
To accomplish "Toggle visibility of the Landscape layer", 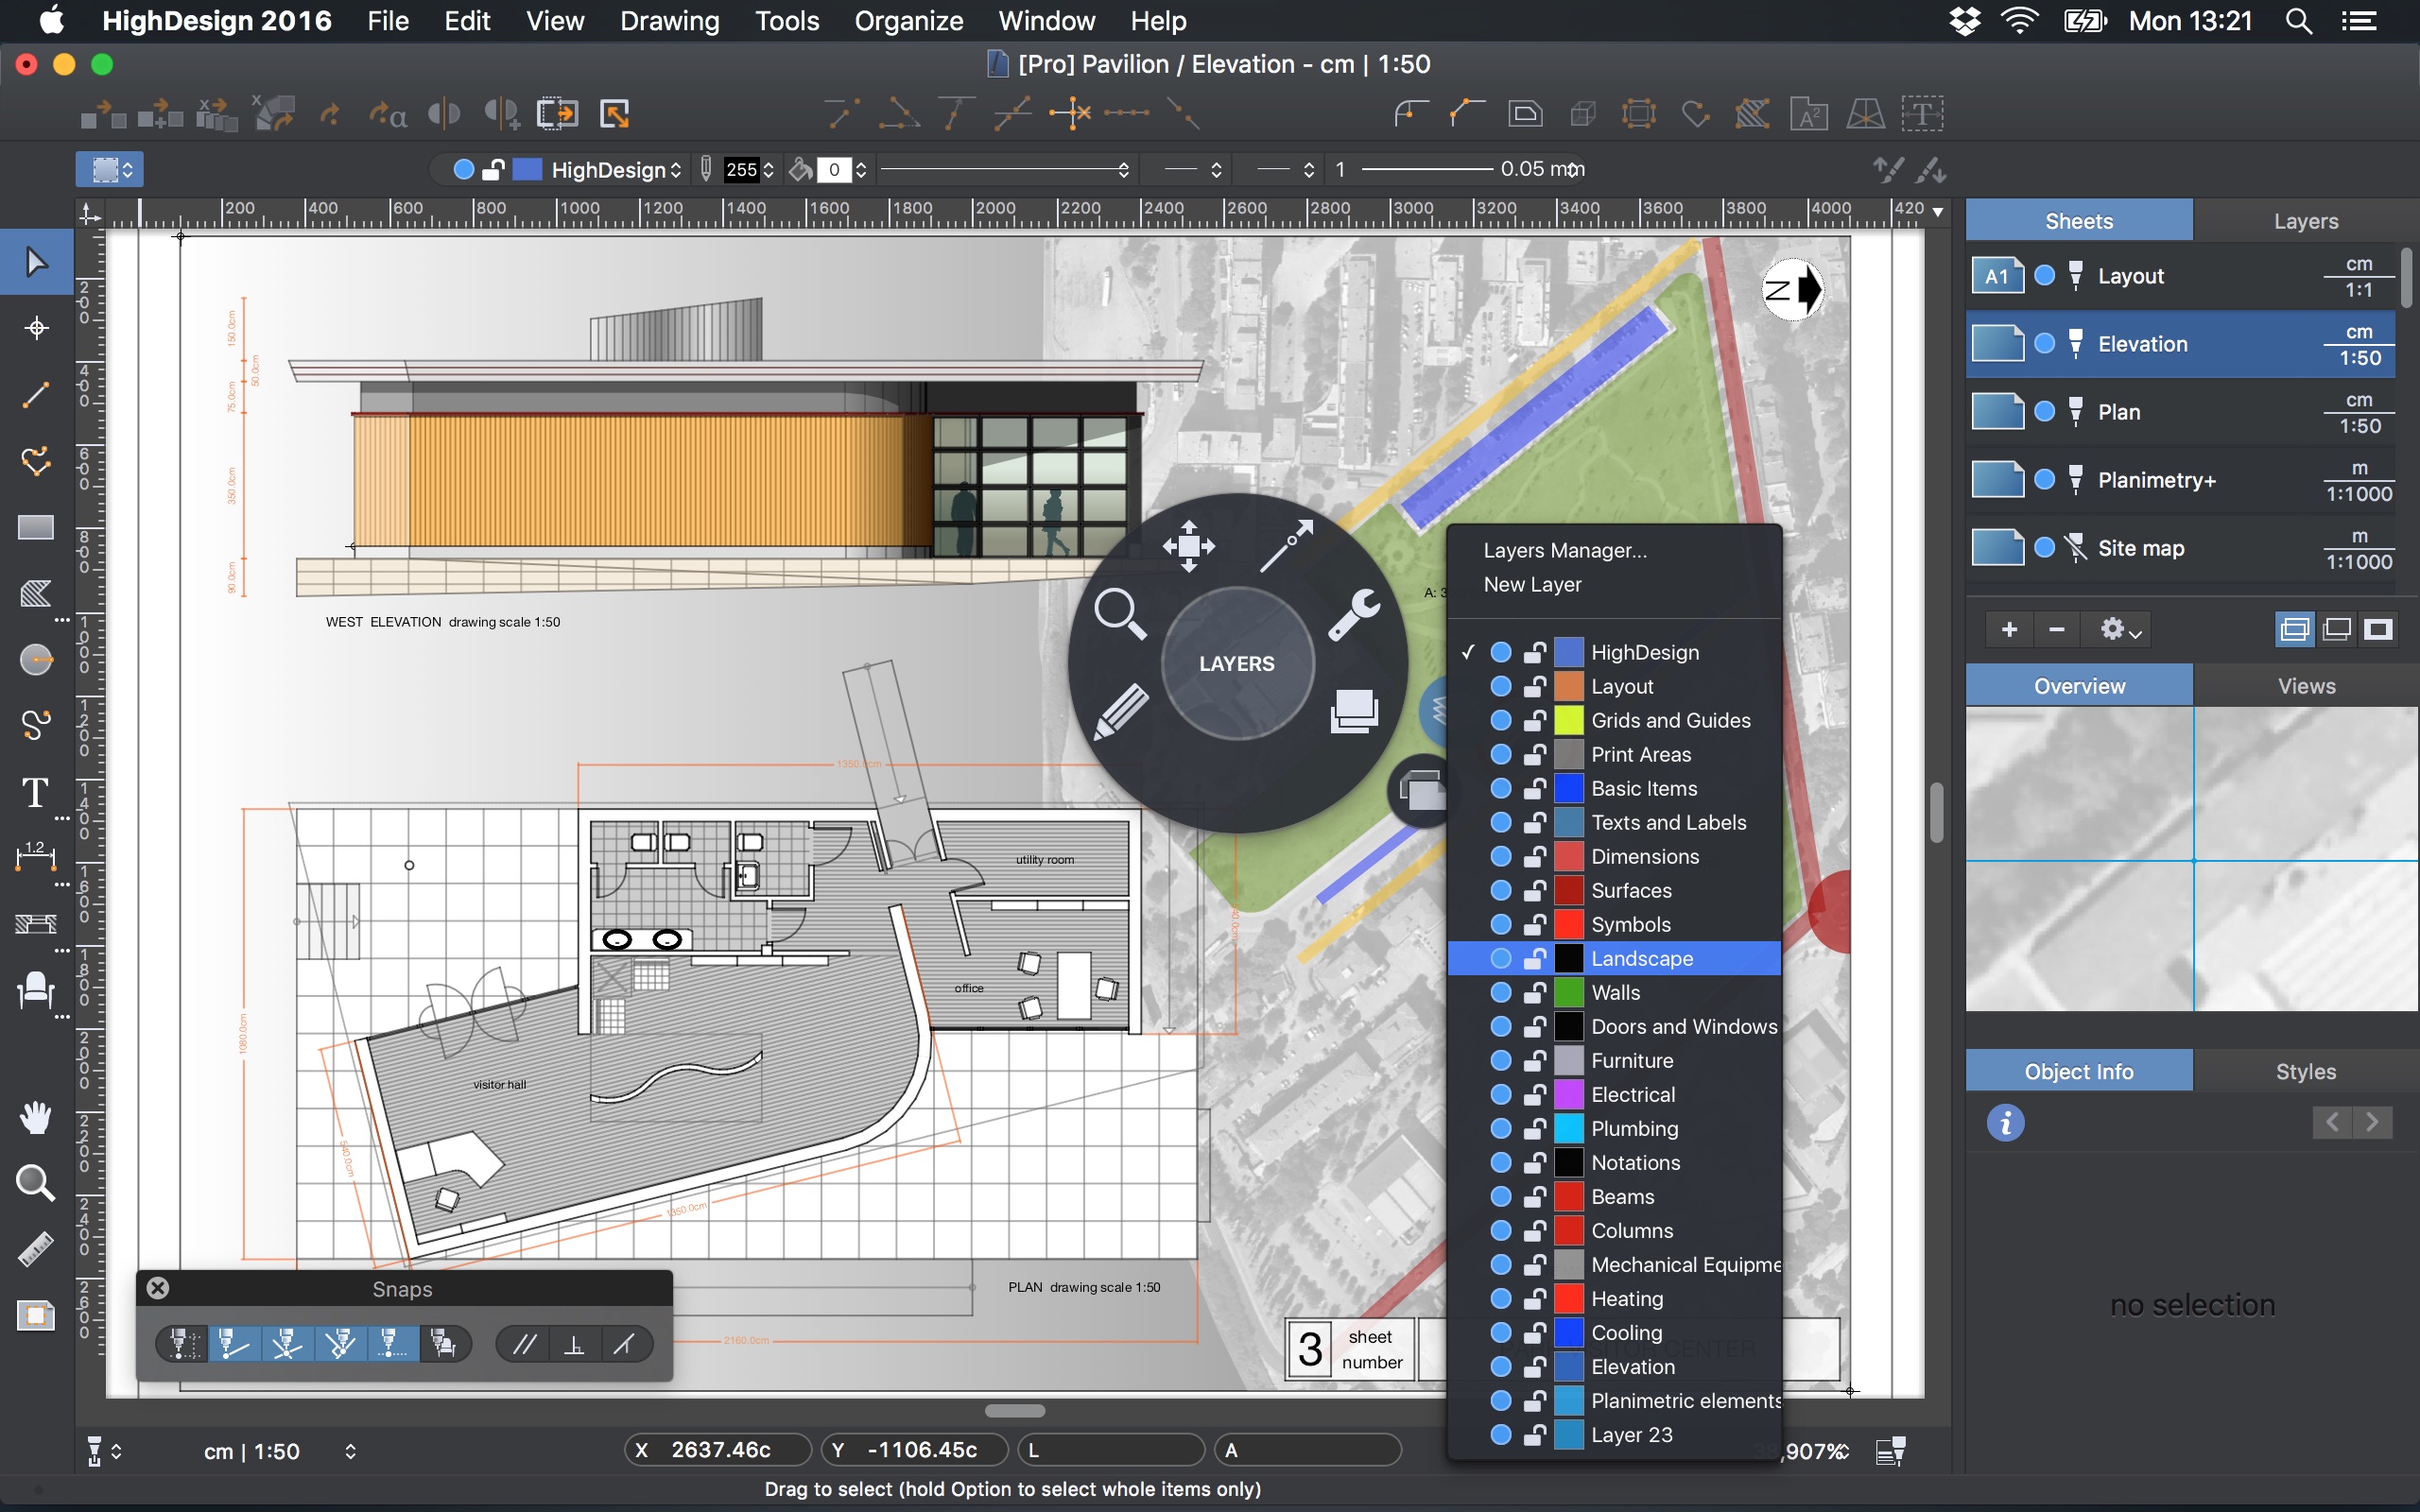I will click(1500, 958).
